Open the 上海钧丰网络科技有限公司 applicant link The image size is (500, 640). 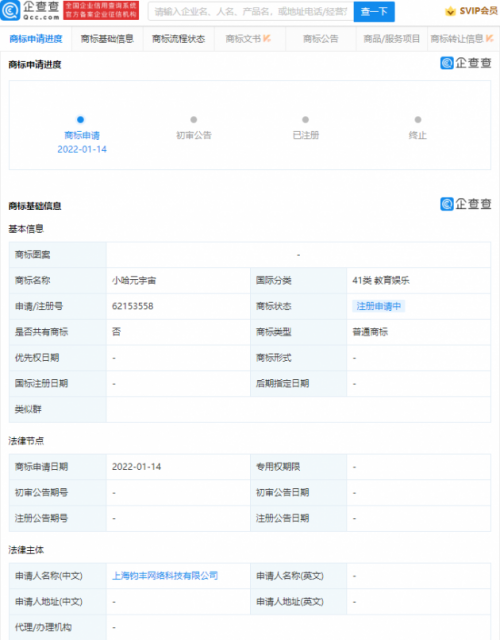(x=165, y=576)
